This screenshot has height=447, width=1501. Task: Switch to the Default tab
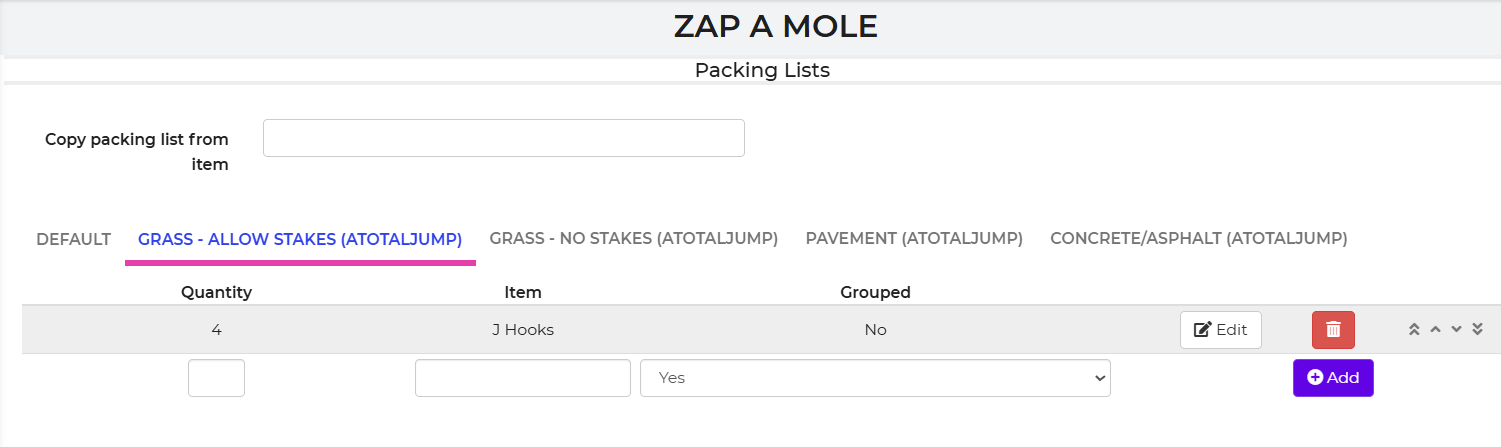click(x=73, y=239)
